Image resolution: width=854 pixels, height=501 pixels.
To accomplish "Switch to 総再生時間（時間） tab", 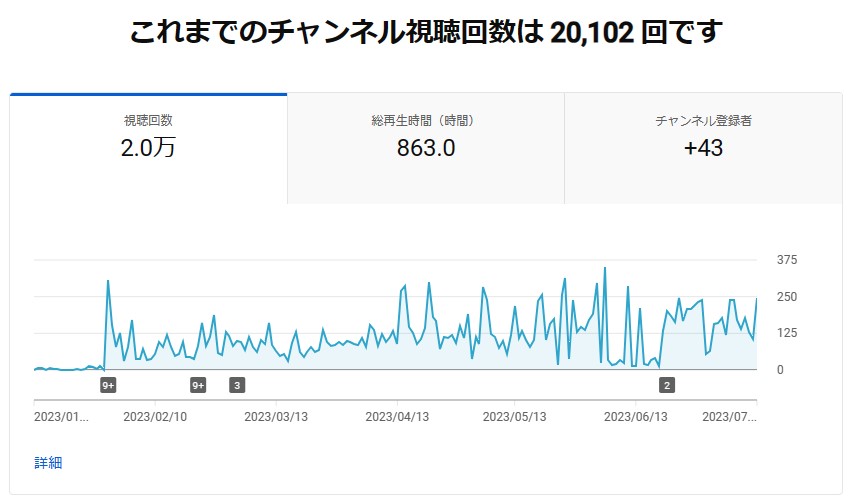I will pyautogui.click(x=426, y=149).
